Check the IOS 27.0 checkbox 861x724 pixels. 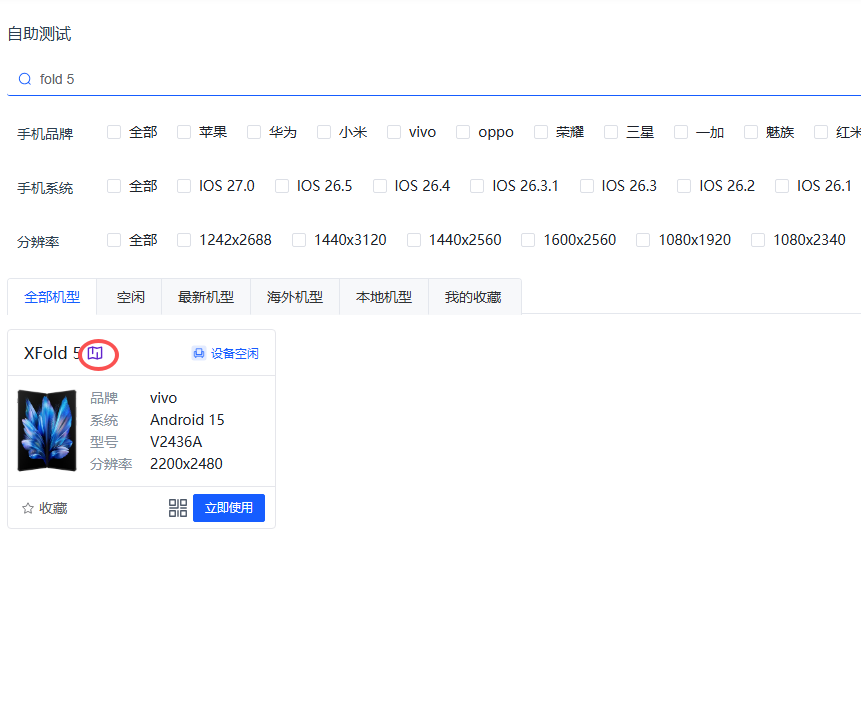(x=184, y=186)
